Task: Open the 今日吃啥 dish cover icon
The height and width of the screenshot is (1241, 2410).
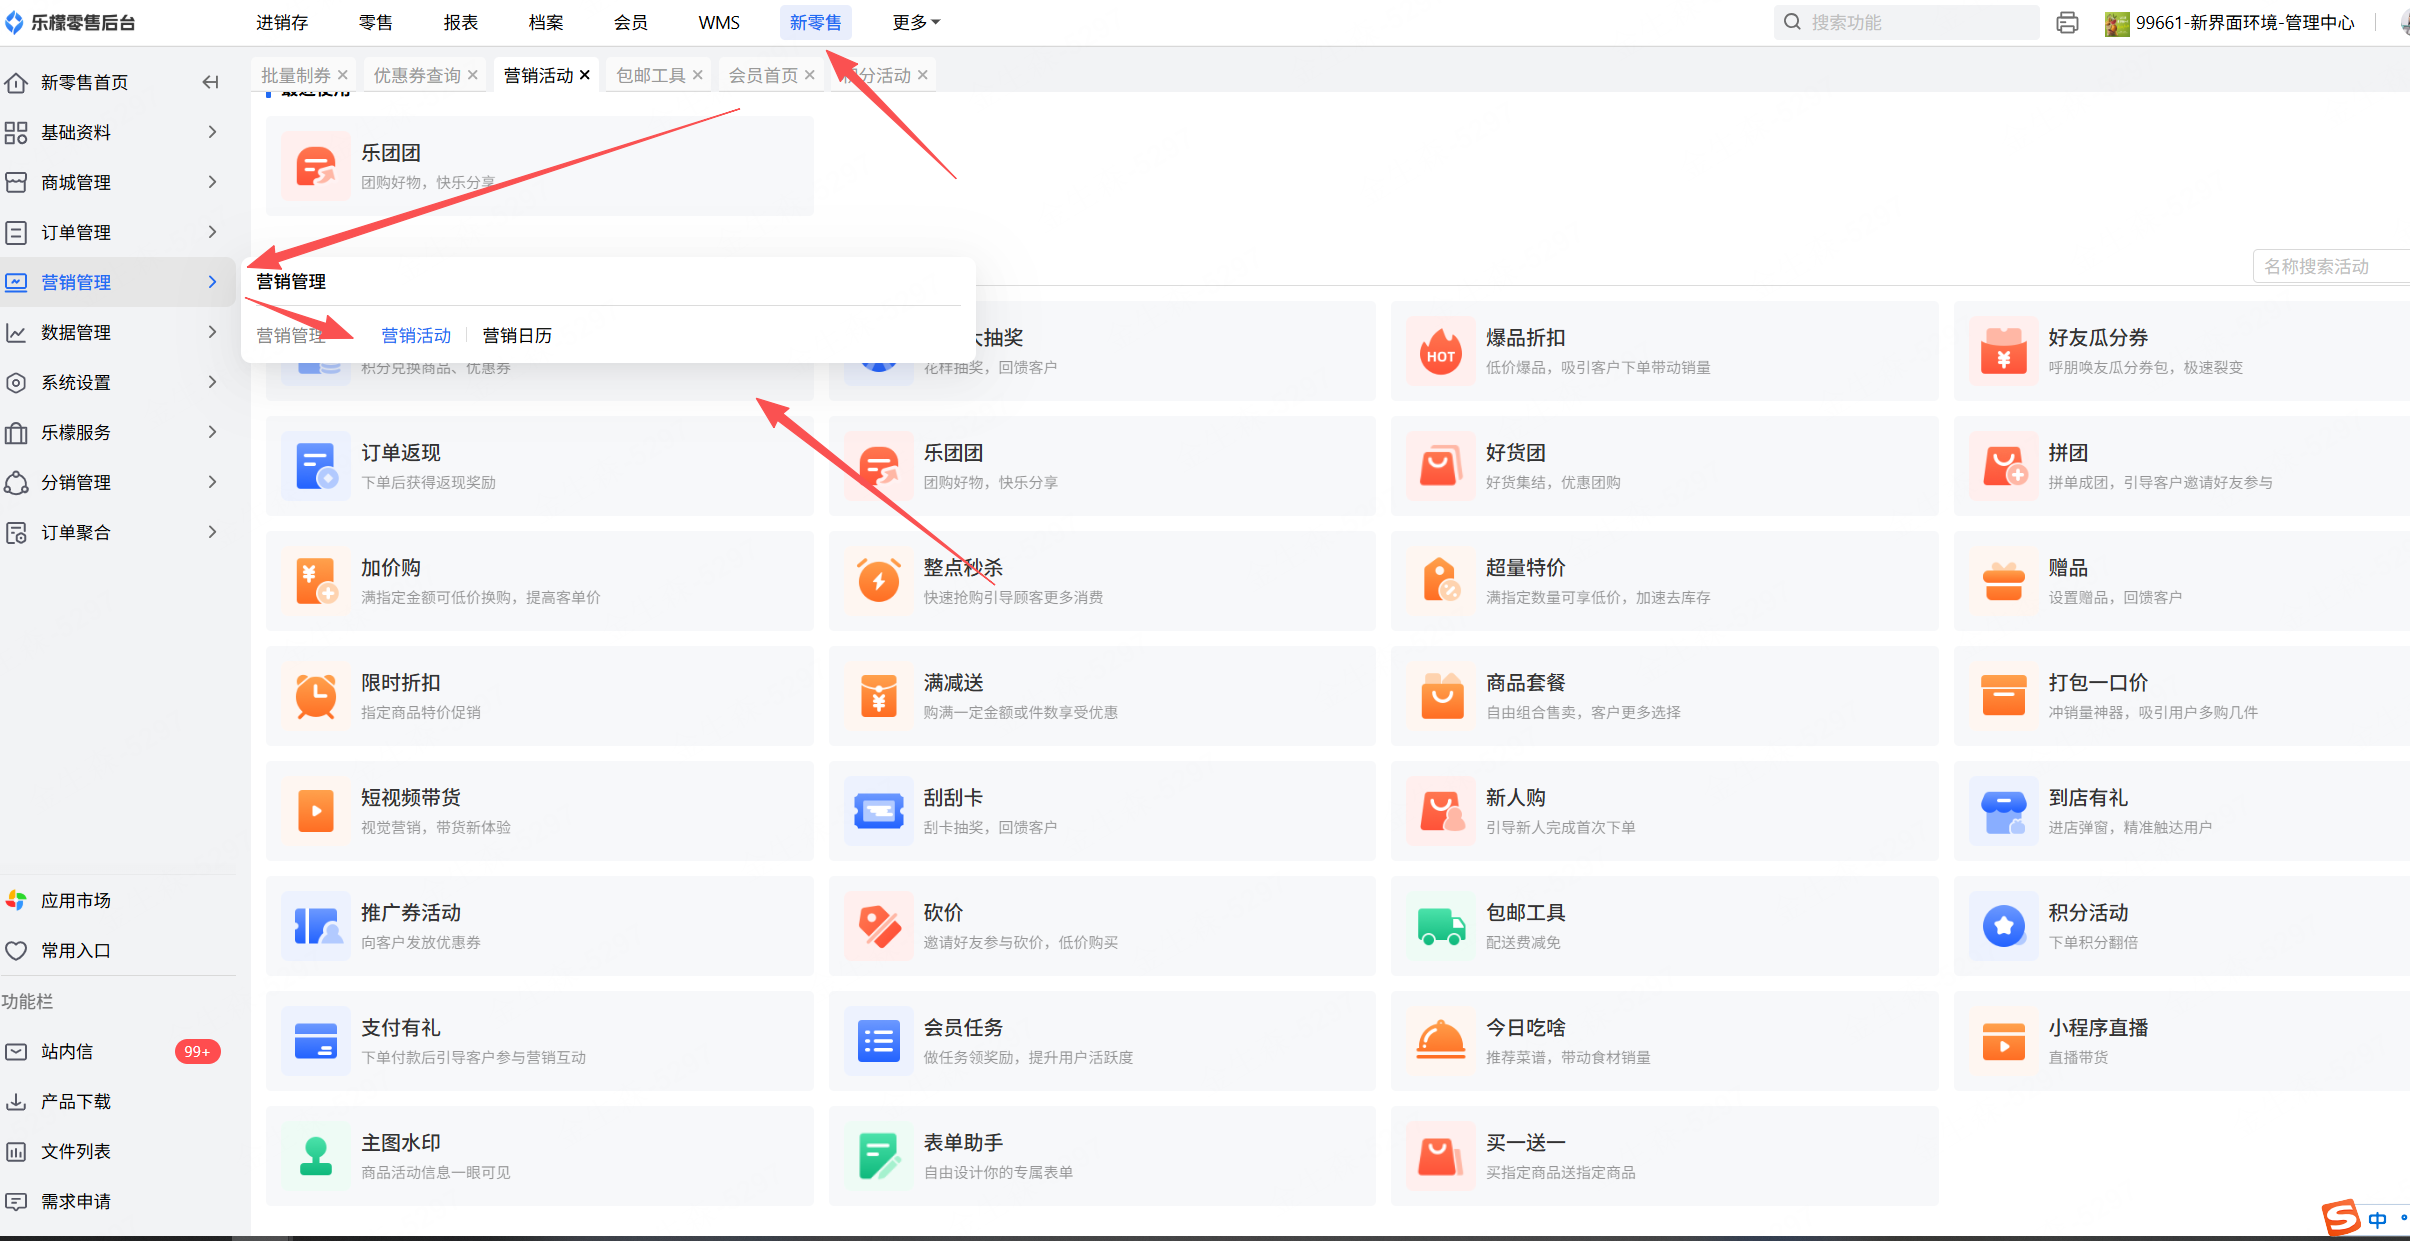Action: tap(1440, 1042)
